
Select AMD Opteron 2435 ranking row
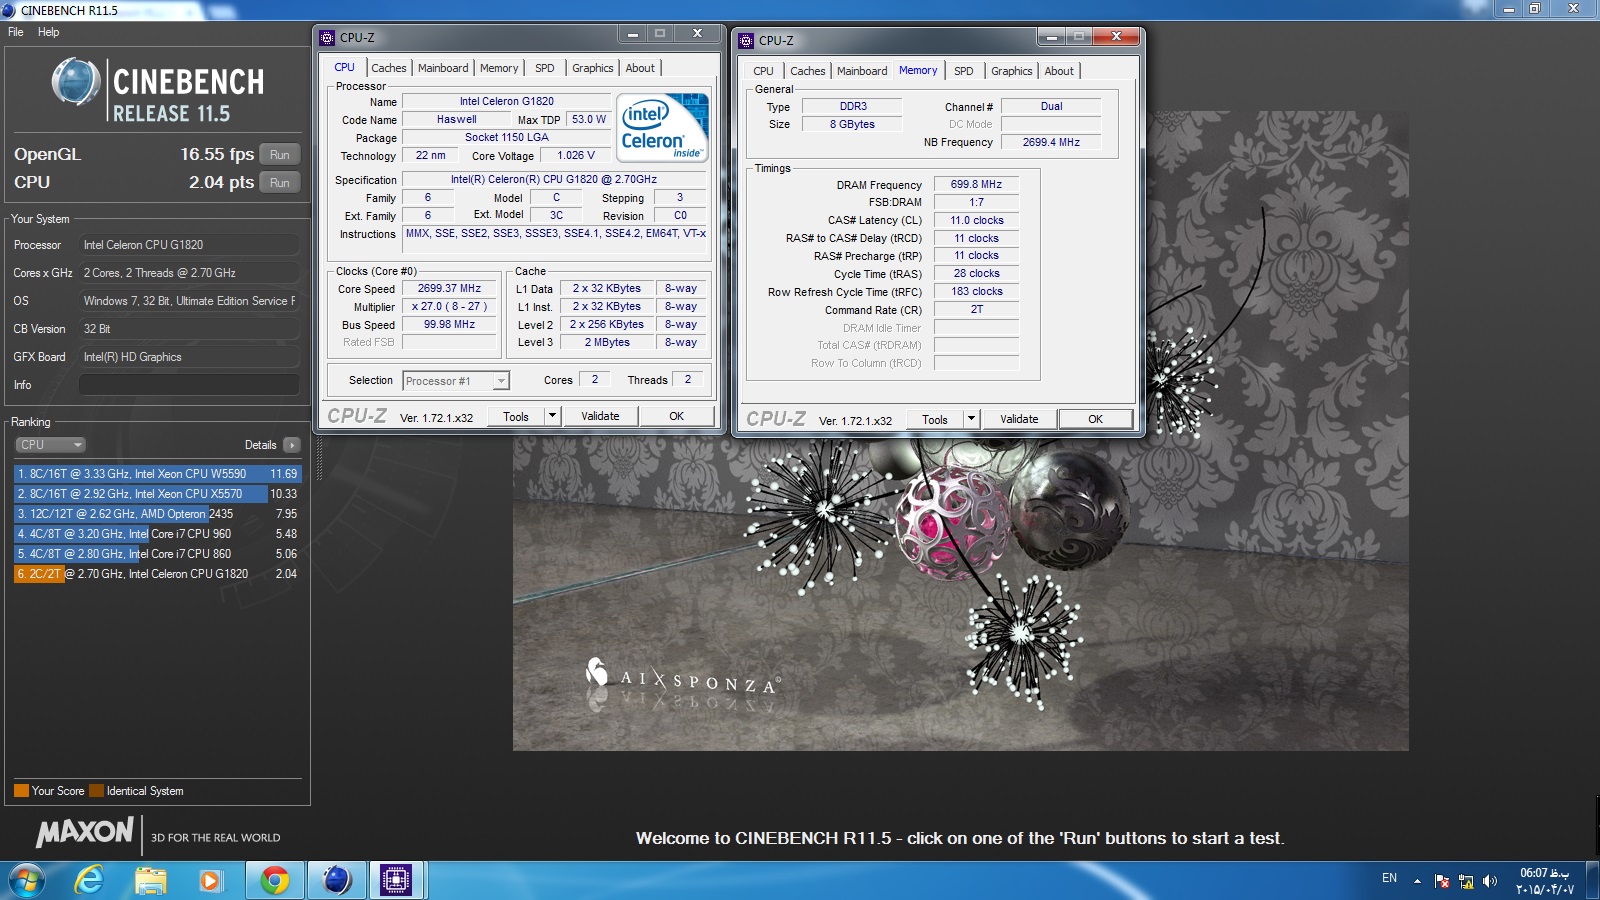click(157, 514)
